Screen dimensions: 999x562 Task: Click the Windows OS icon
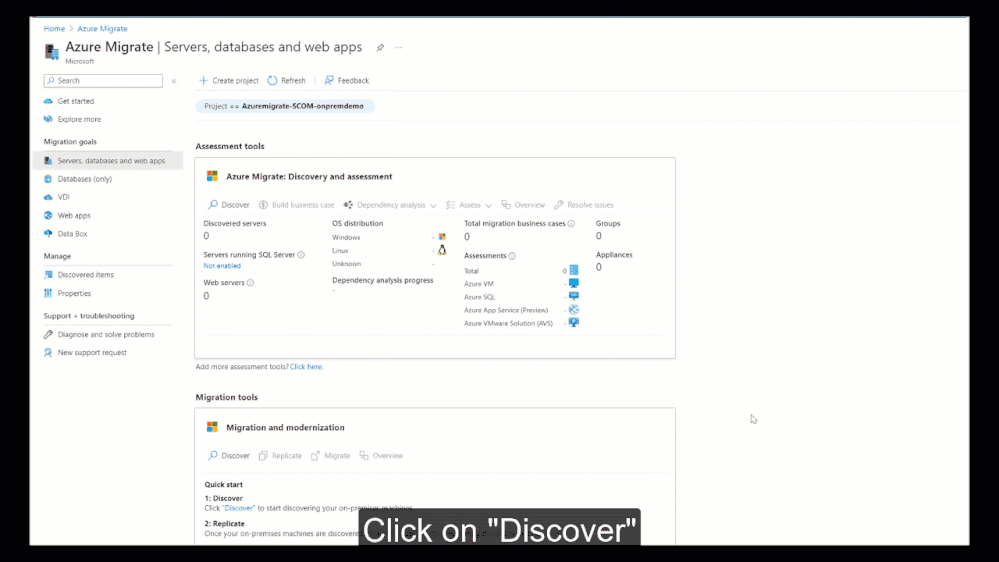click(x=442, y=237)
